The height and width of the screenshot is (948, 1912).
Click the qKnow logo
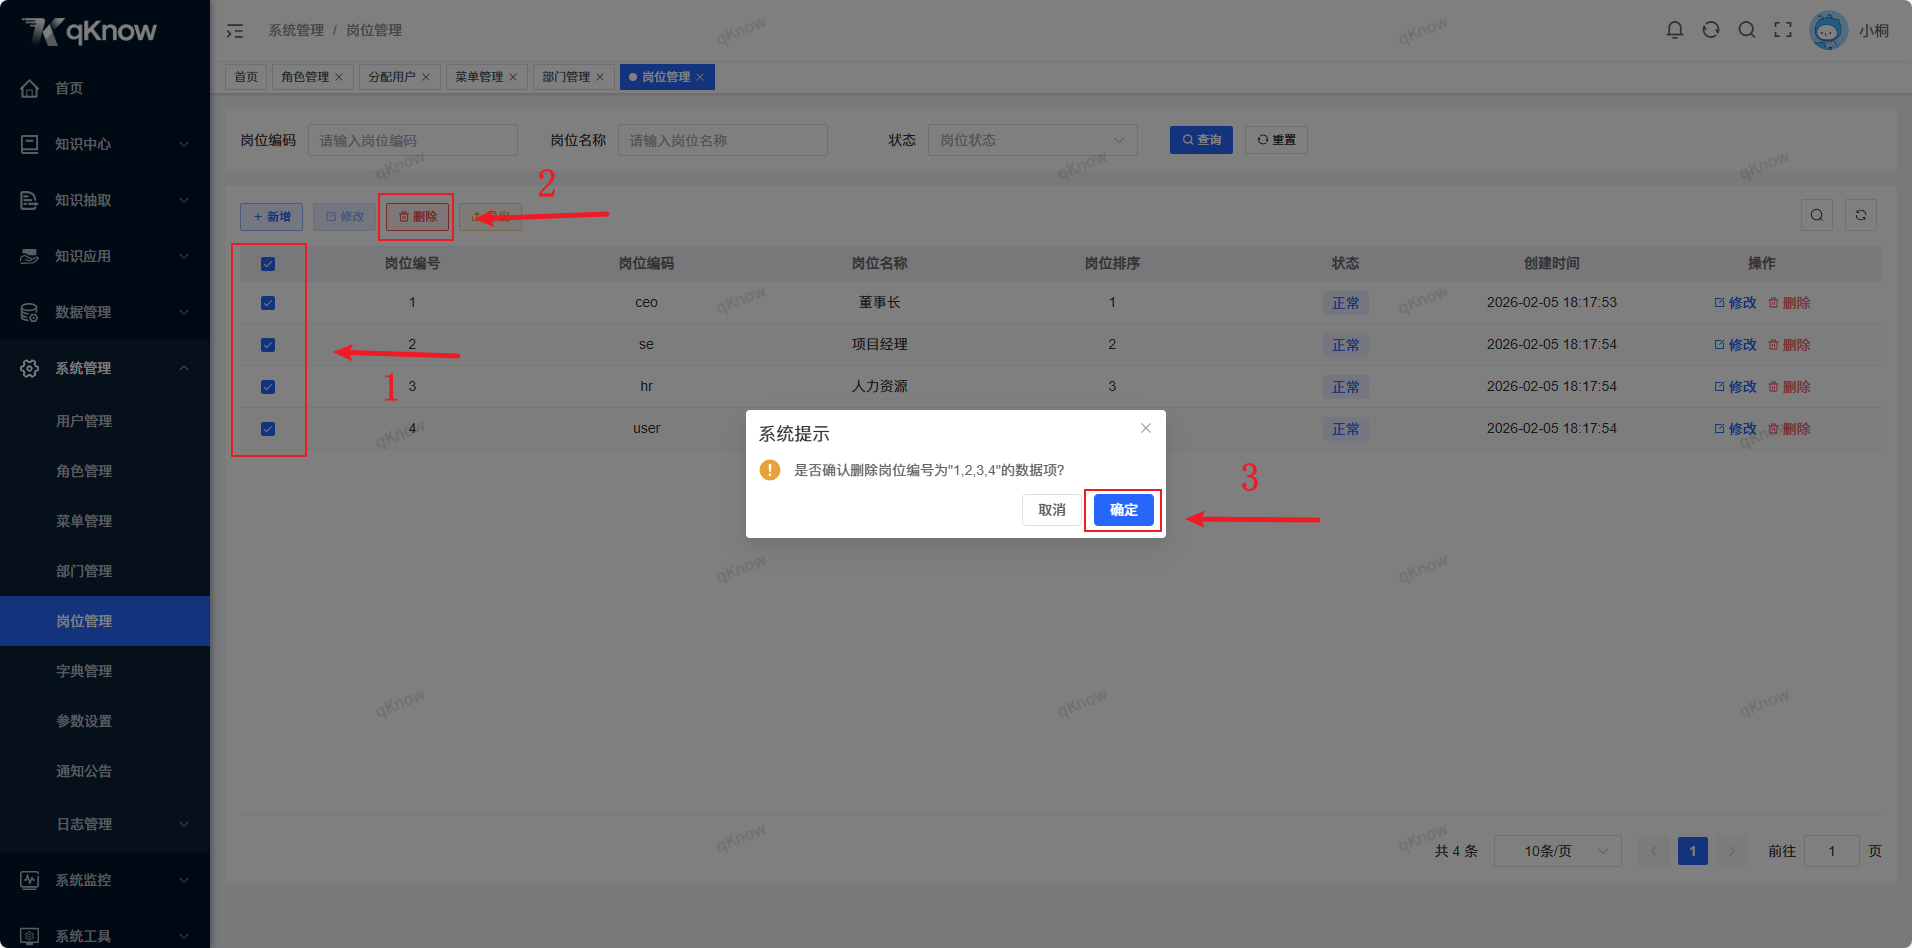90,31
